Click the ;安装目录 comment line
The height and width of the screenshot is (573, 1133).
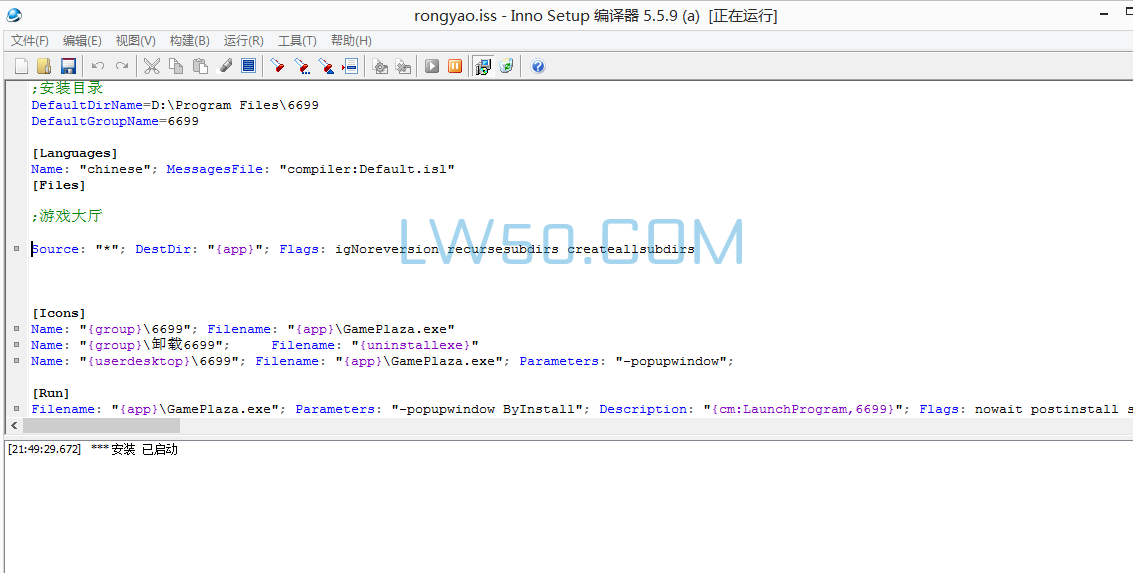(67, 88)
